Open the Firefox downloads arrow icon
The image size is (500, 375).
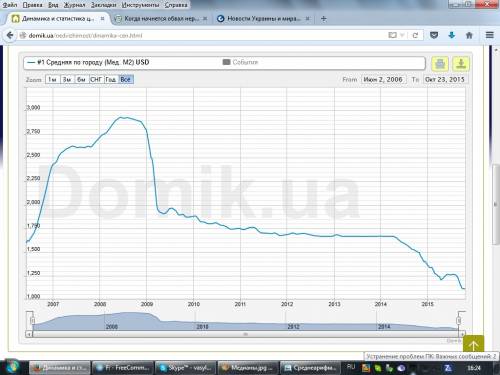pyautogui.click(x=452, y=35)
